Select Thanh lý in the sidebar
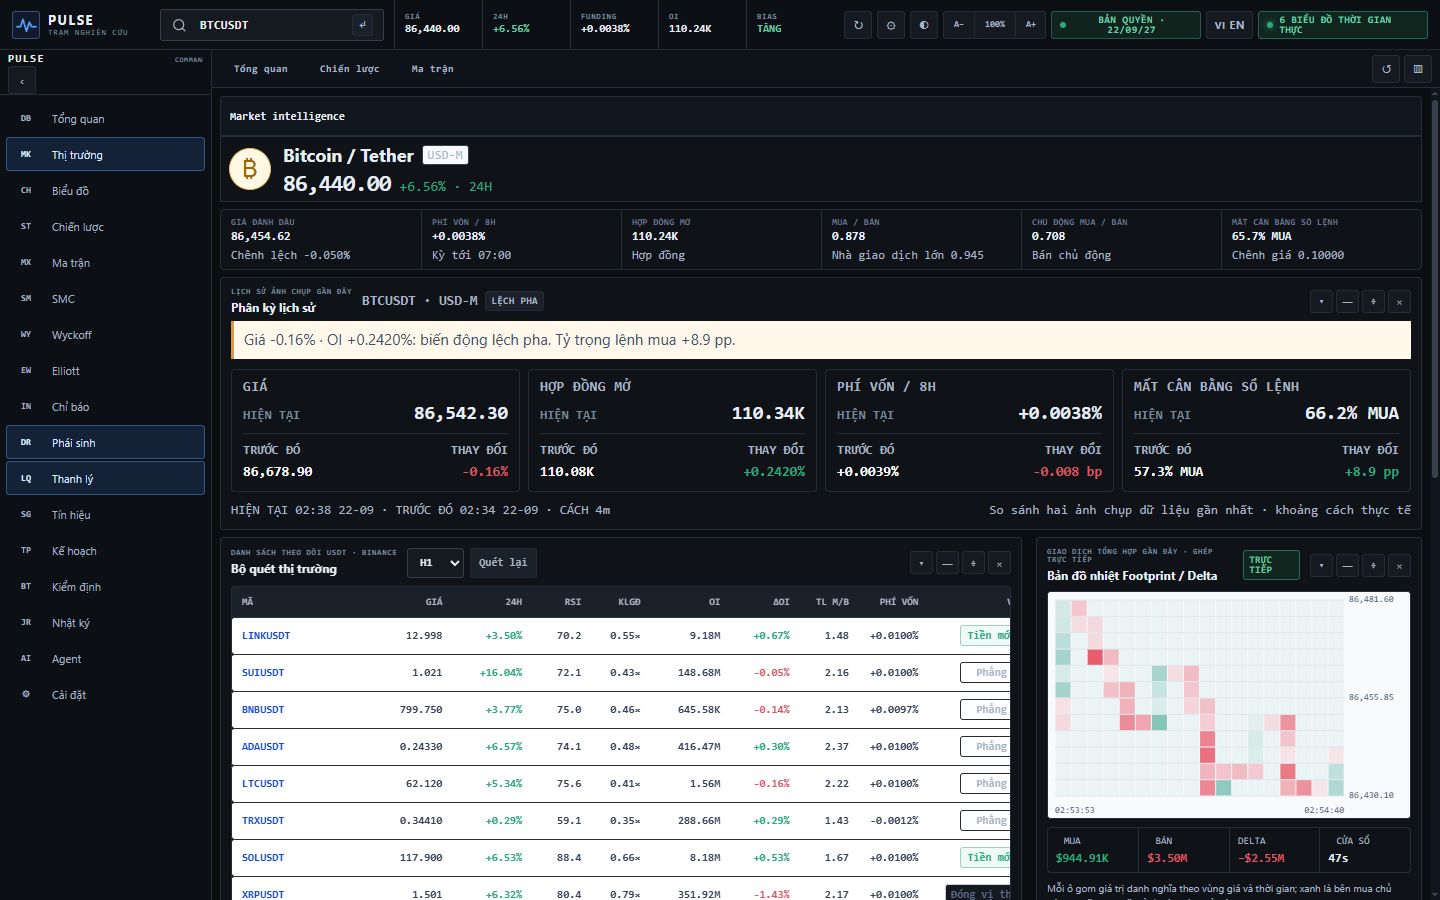1440x900 pixels. coord(105,479)
